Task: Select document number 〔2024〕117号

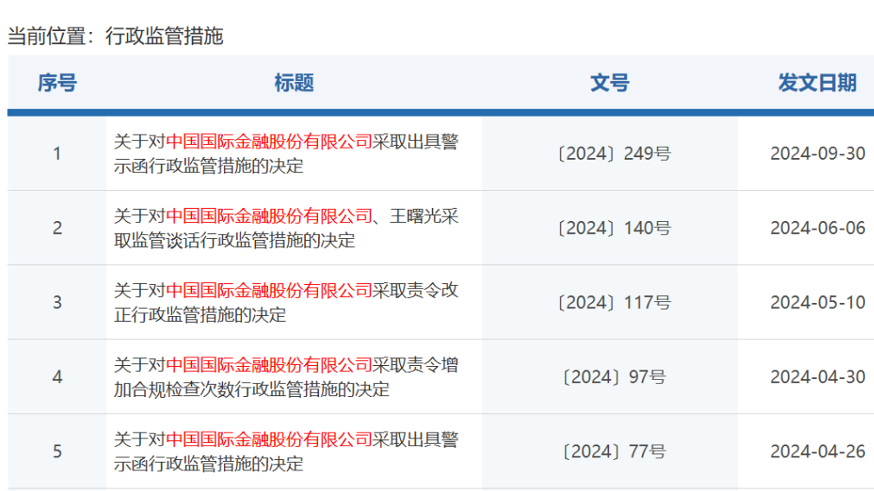Action: click(614, 303)
